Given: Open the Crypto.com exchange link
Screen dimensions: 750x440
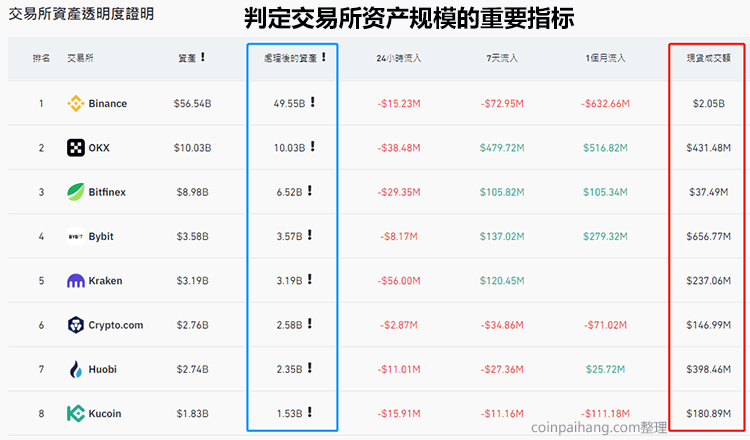Looking at the screenshot, I should [116, 325].
